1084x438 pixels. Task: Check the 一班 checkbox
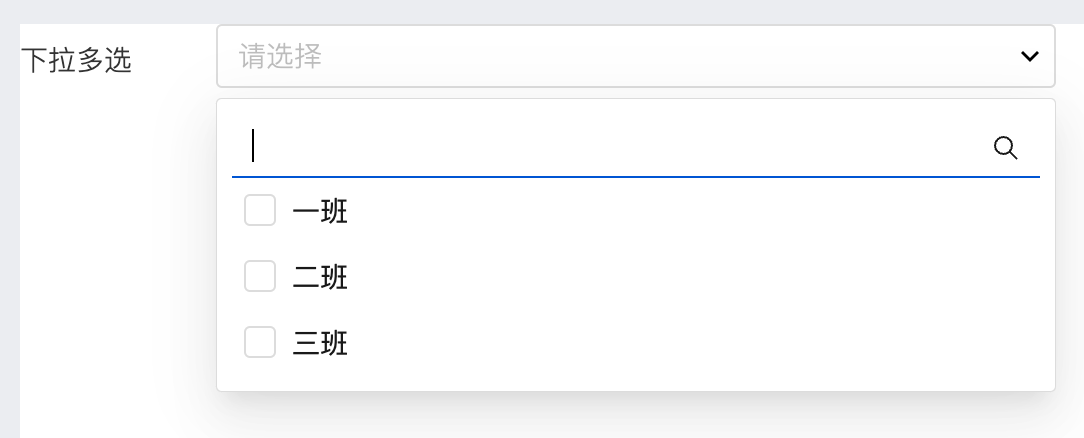(x=260, y=210)
